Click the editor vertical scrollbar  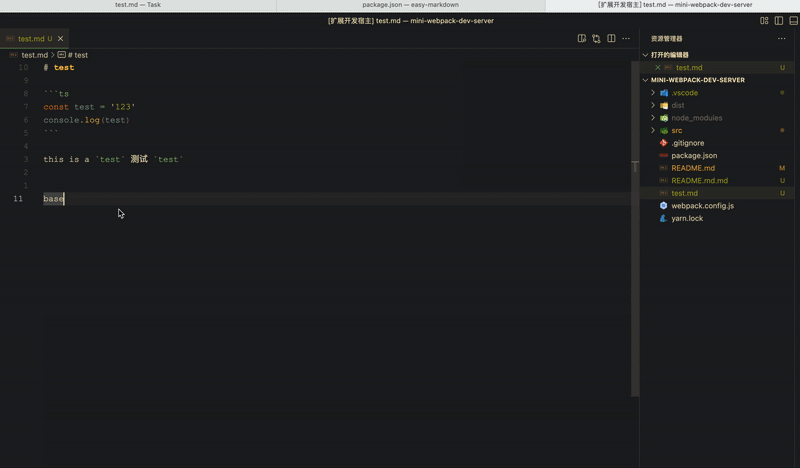click(x=635, y=229)
